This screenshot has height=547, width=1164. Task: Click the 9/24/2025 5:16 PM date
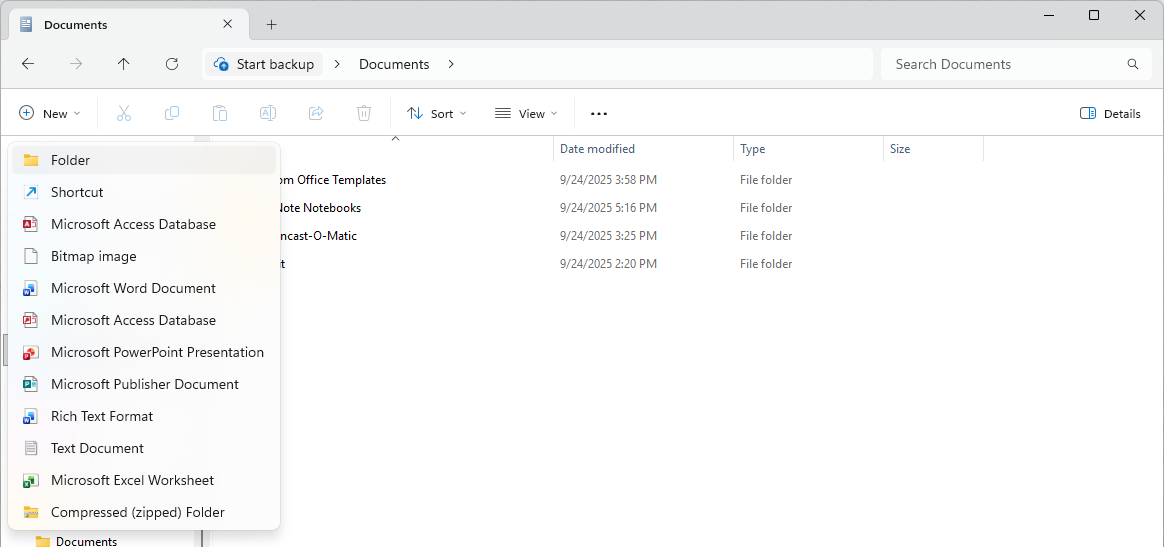click(x=608, y=208)
